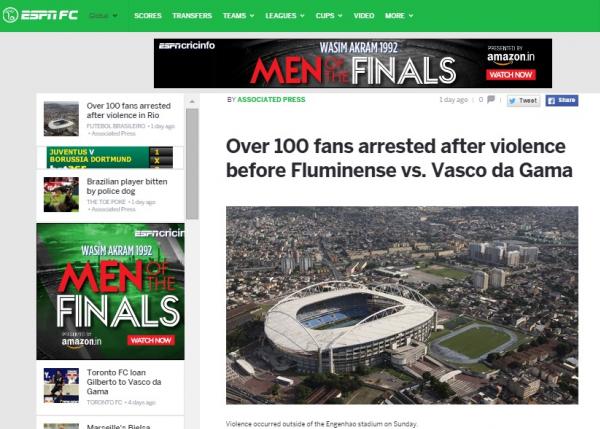Open the stadium thumbnail in the sidebar
Viewport: 600px width, 429px height.
tap(61, 119)
